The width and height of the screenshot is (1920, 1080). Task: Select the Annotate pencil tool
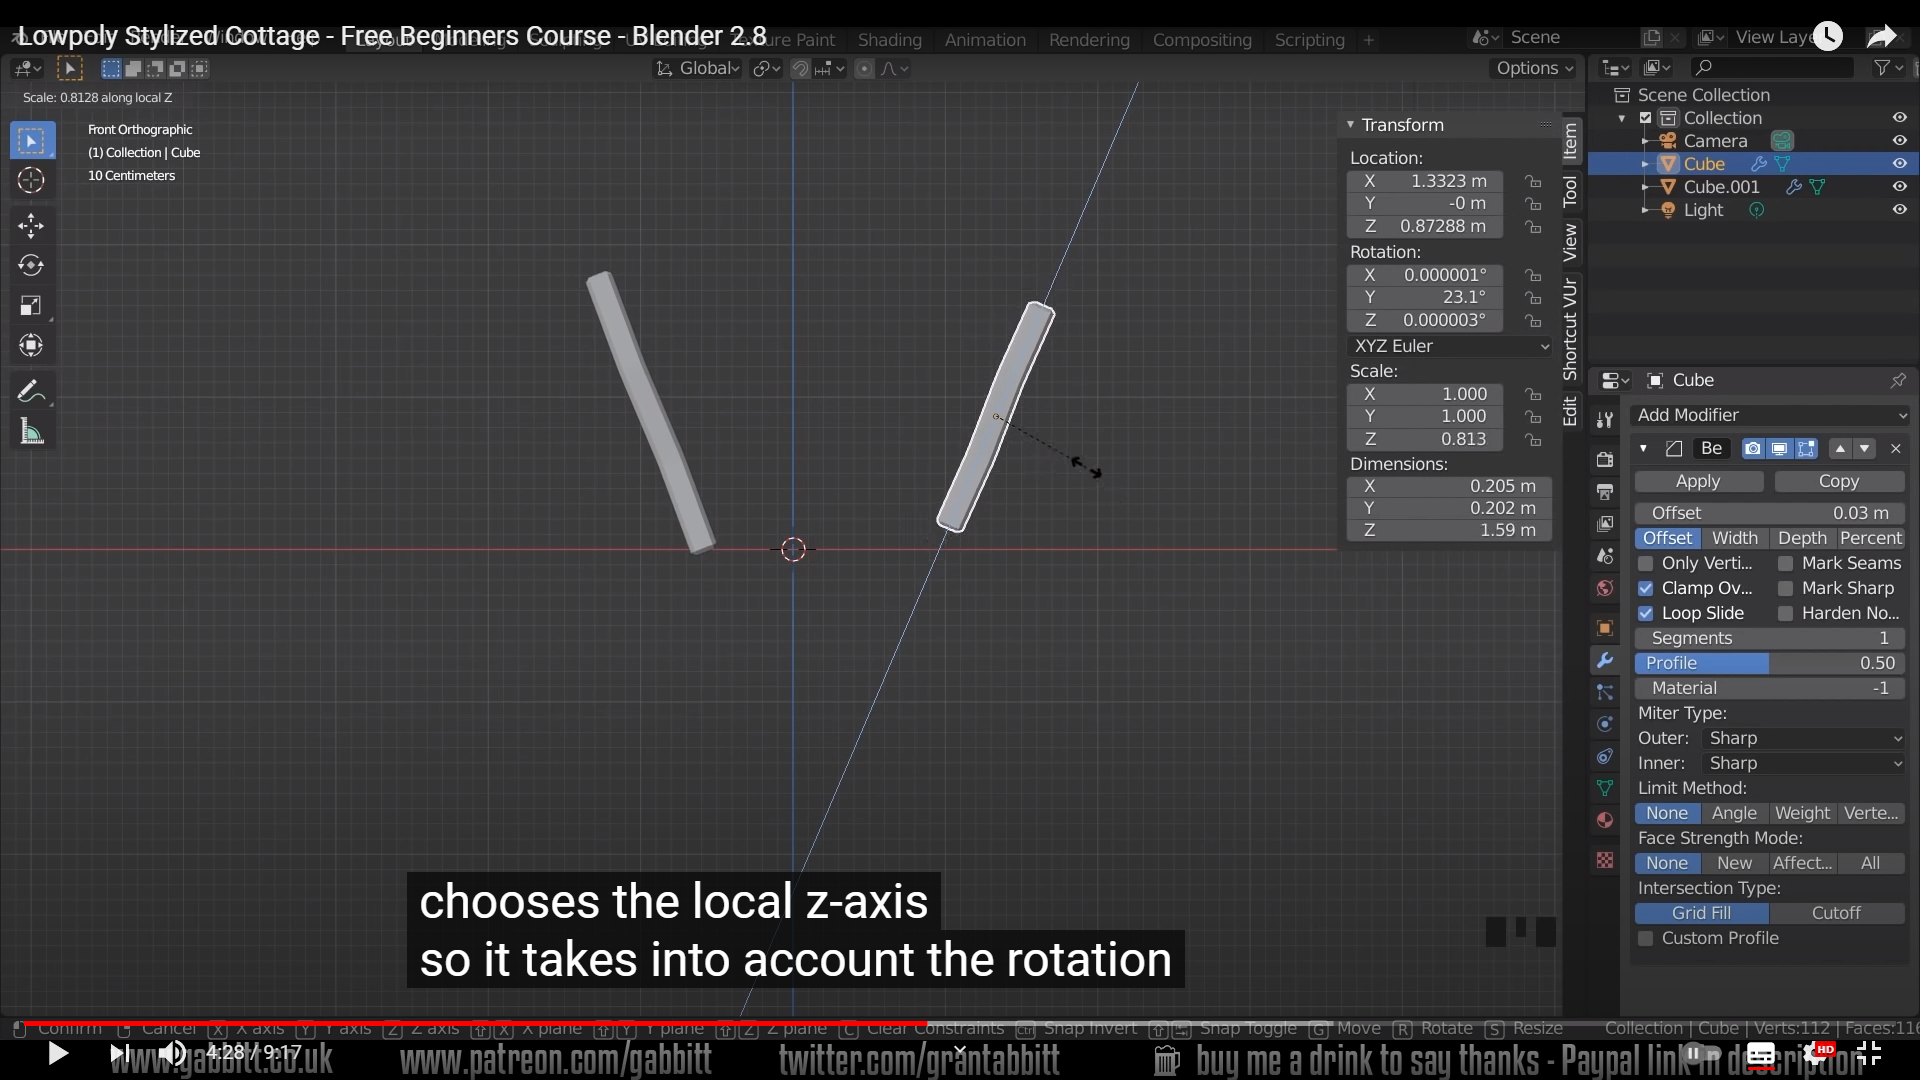(x=31, y=391)
